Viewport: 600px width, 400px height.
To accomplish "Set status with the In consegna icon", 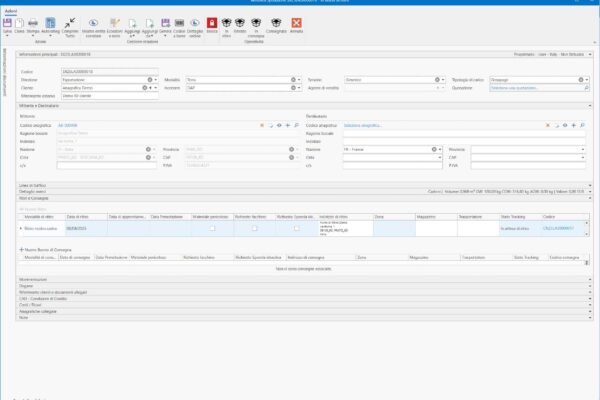I will [x=256, y=23].
